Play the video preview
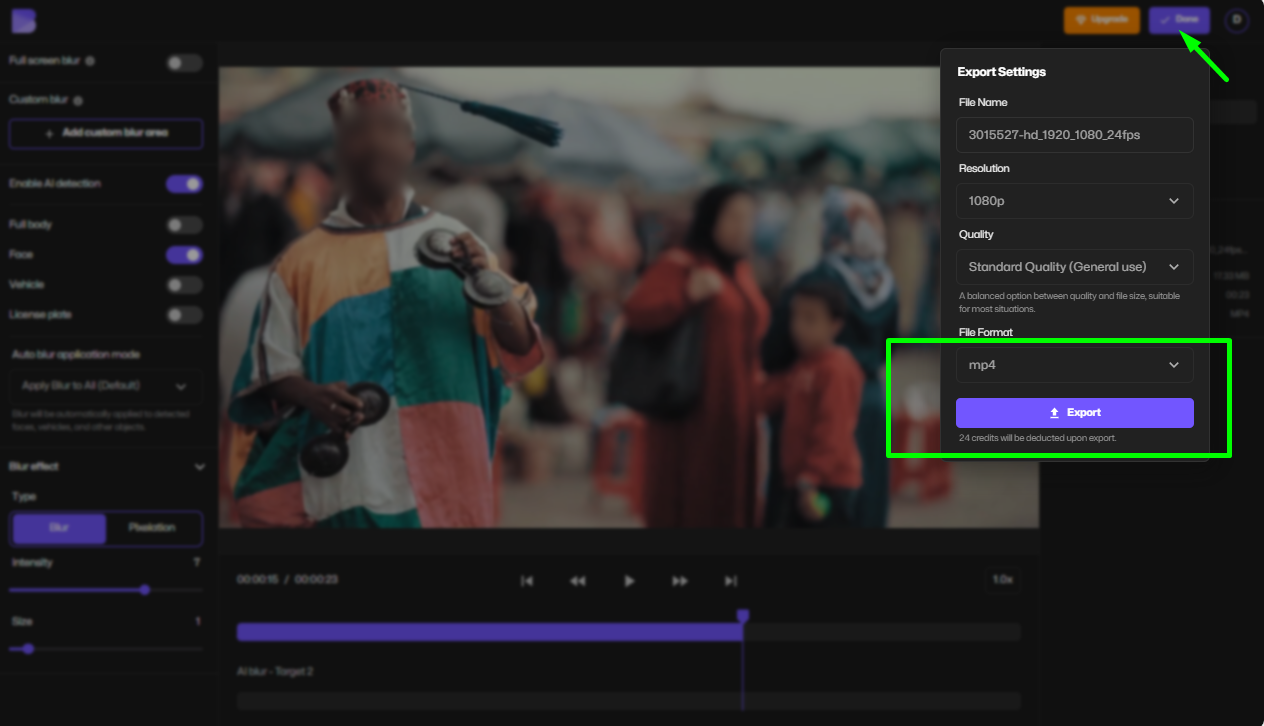 pos(629,581)
